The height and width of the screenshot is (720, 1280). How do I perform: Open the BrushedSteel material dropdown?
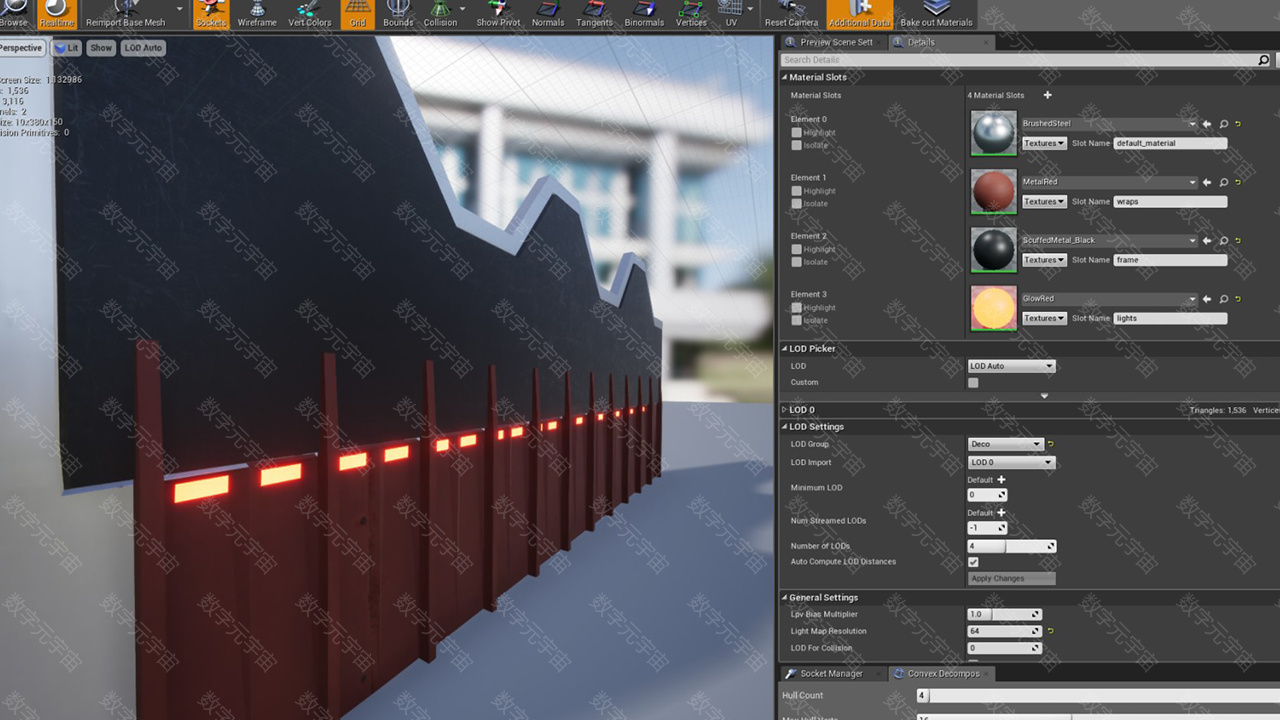coord(1109,124)
